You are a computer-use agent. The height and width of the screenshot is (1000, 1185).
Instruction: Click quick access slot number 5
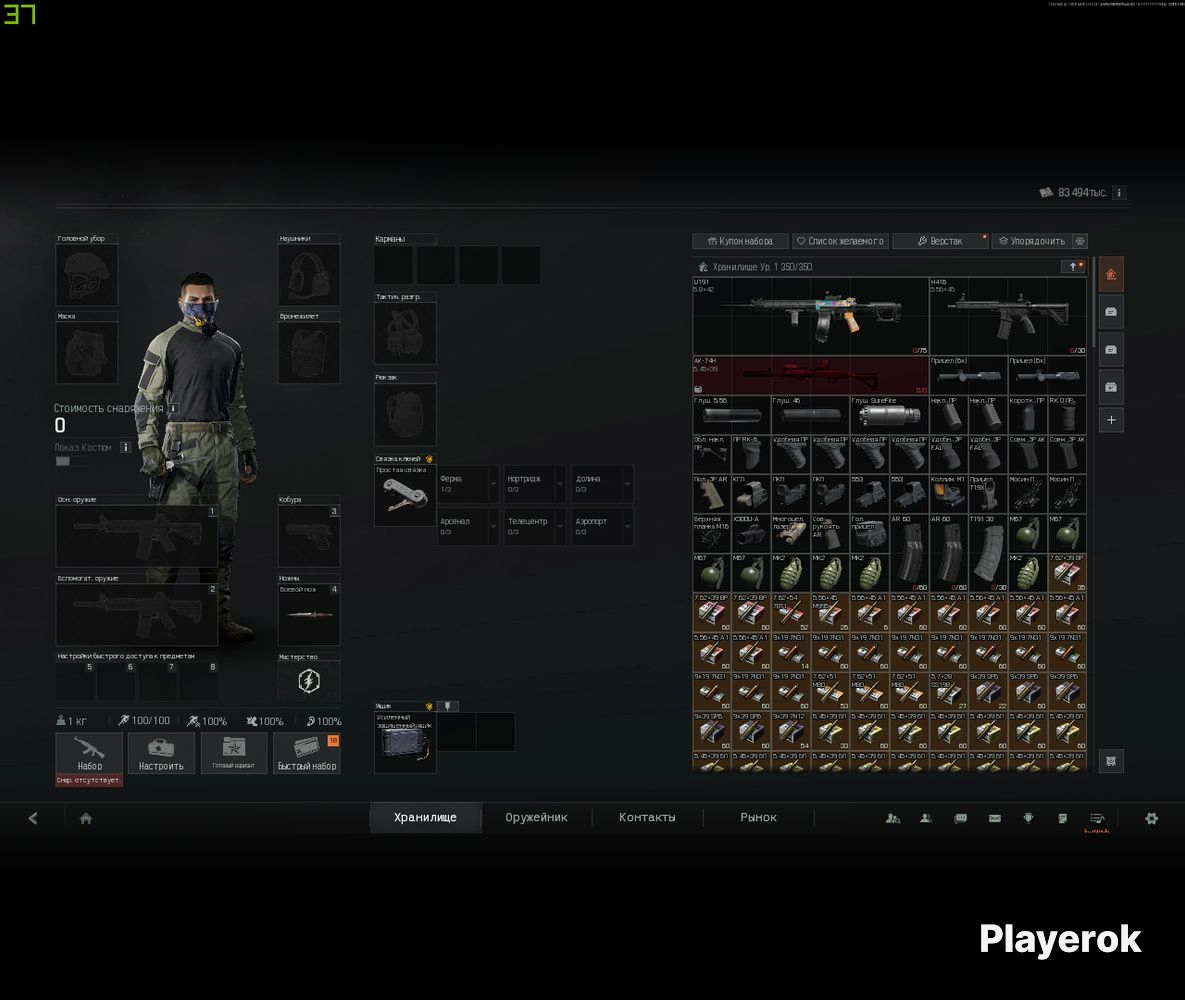pos(75,681)
